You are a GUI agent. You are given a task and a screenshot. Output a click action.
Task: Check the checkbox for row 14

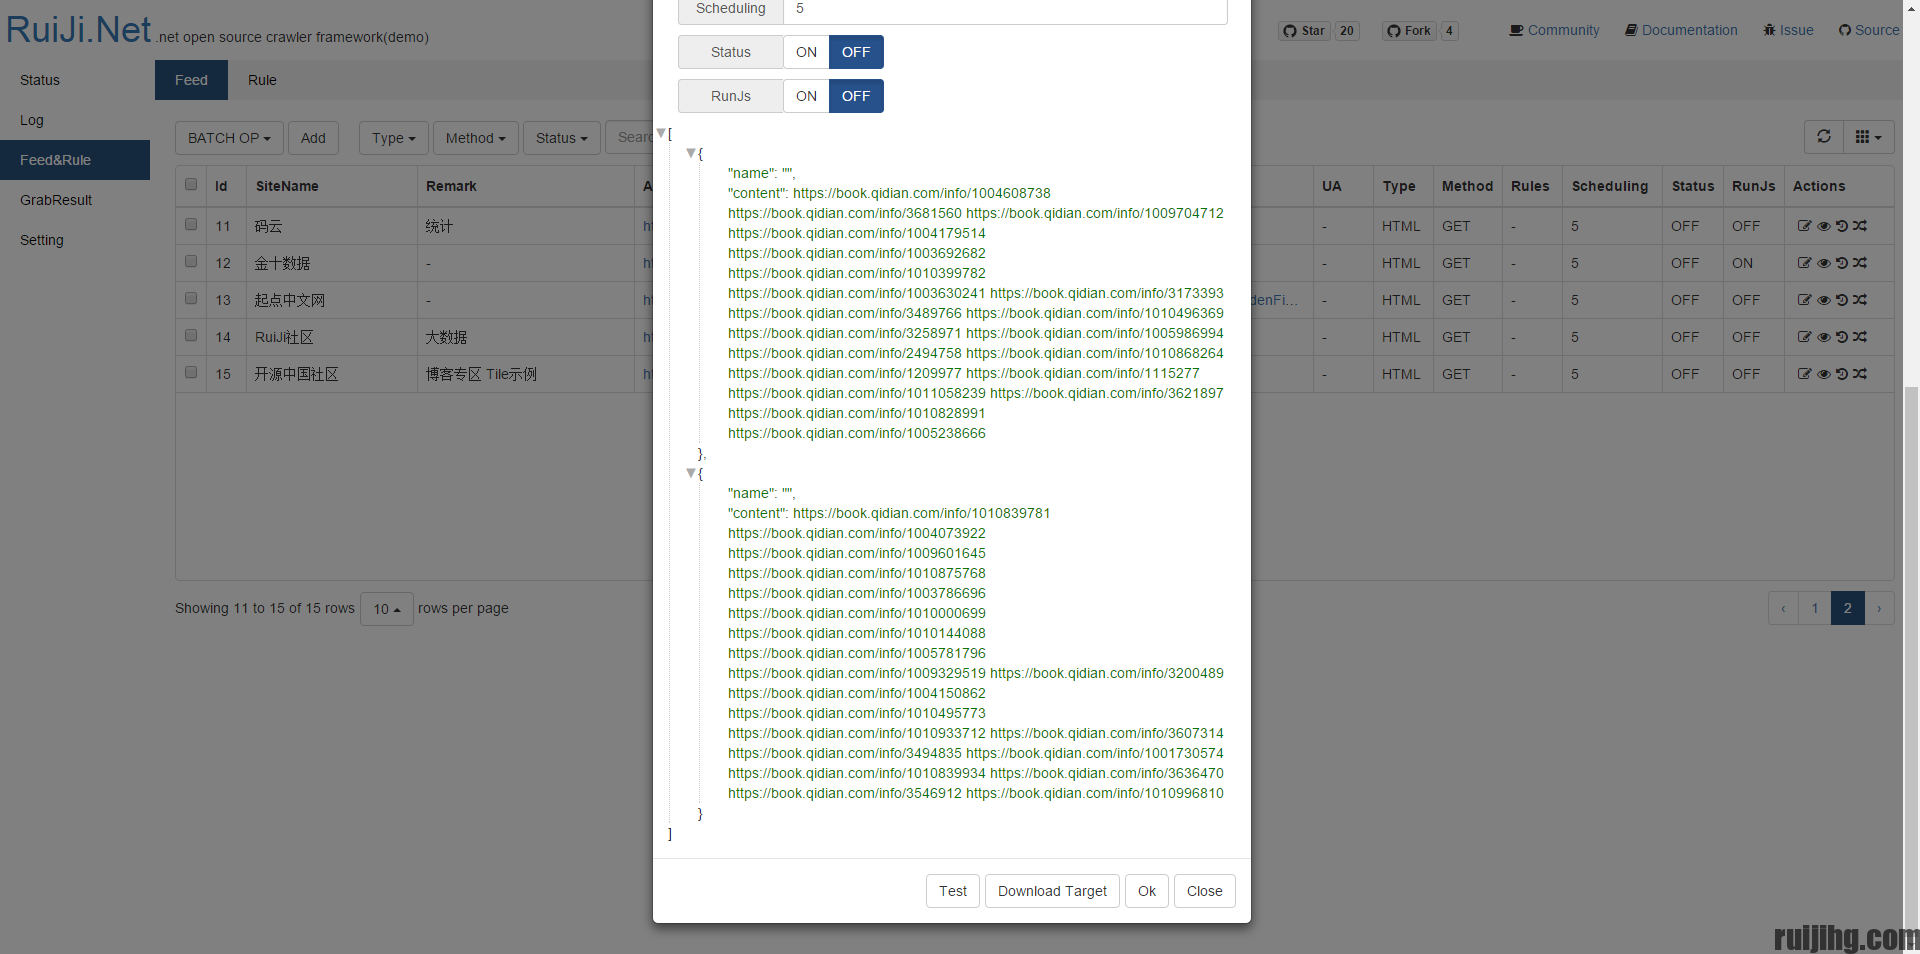(x=191, y=335)
